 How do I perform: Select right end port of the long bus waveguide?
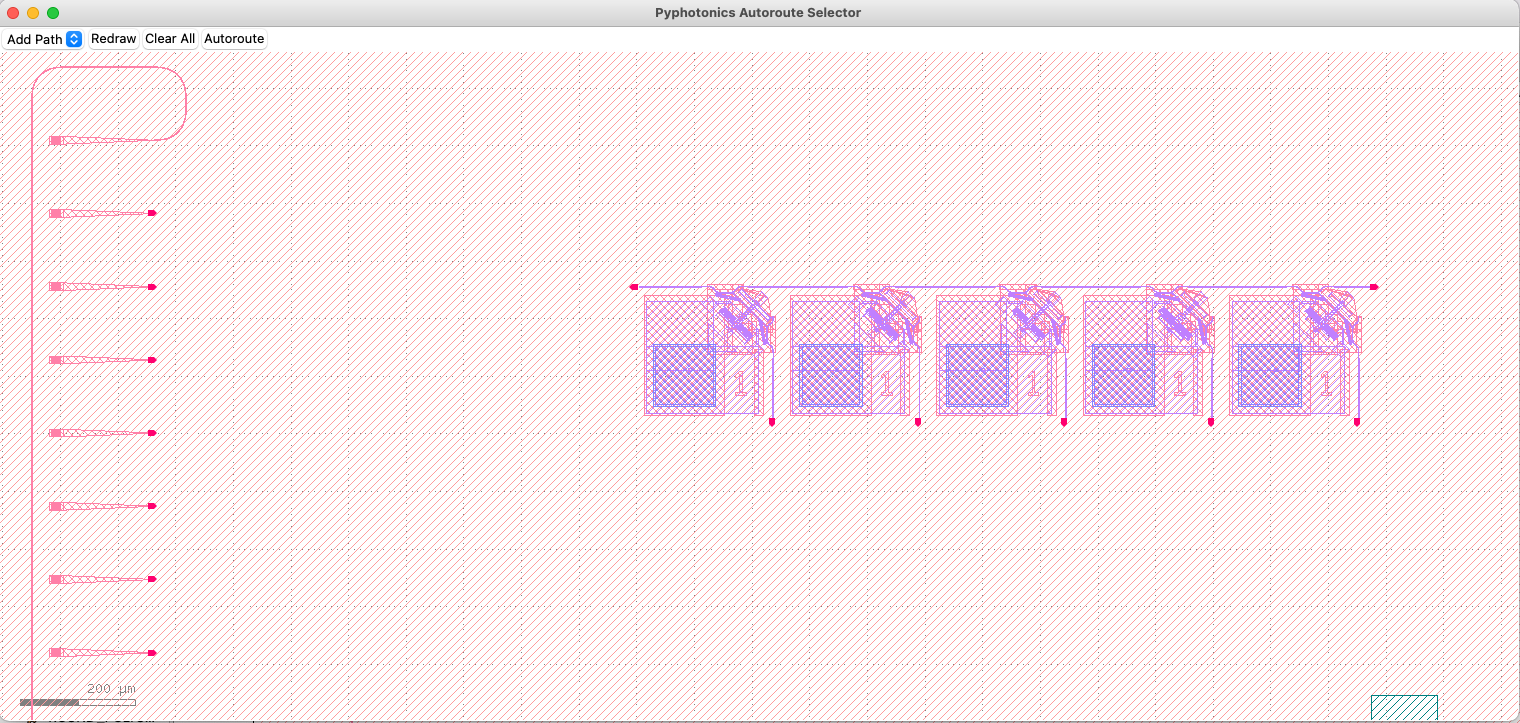point(1374,287)
